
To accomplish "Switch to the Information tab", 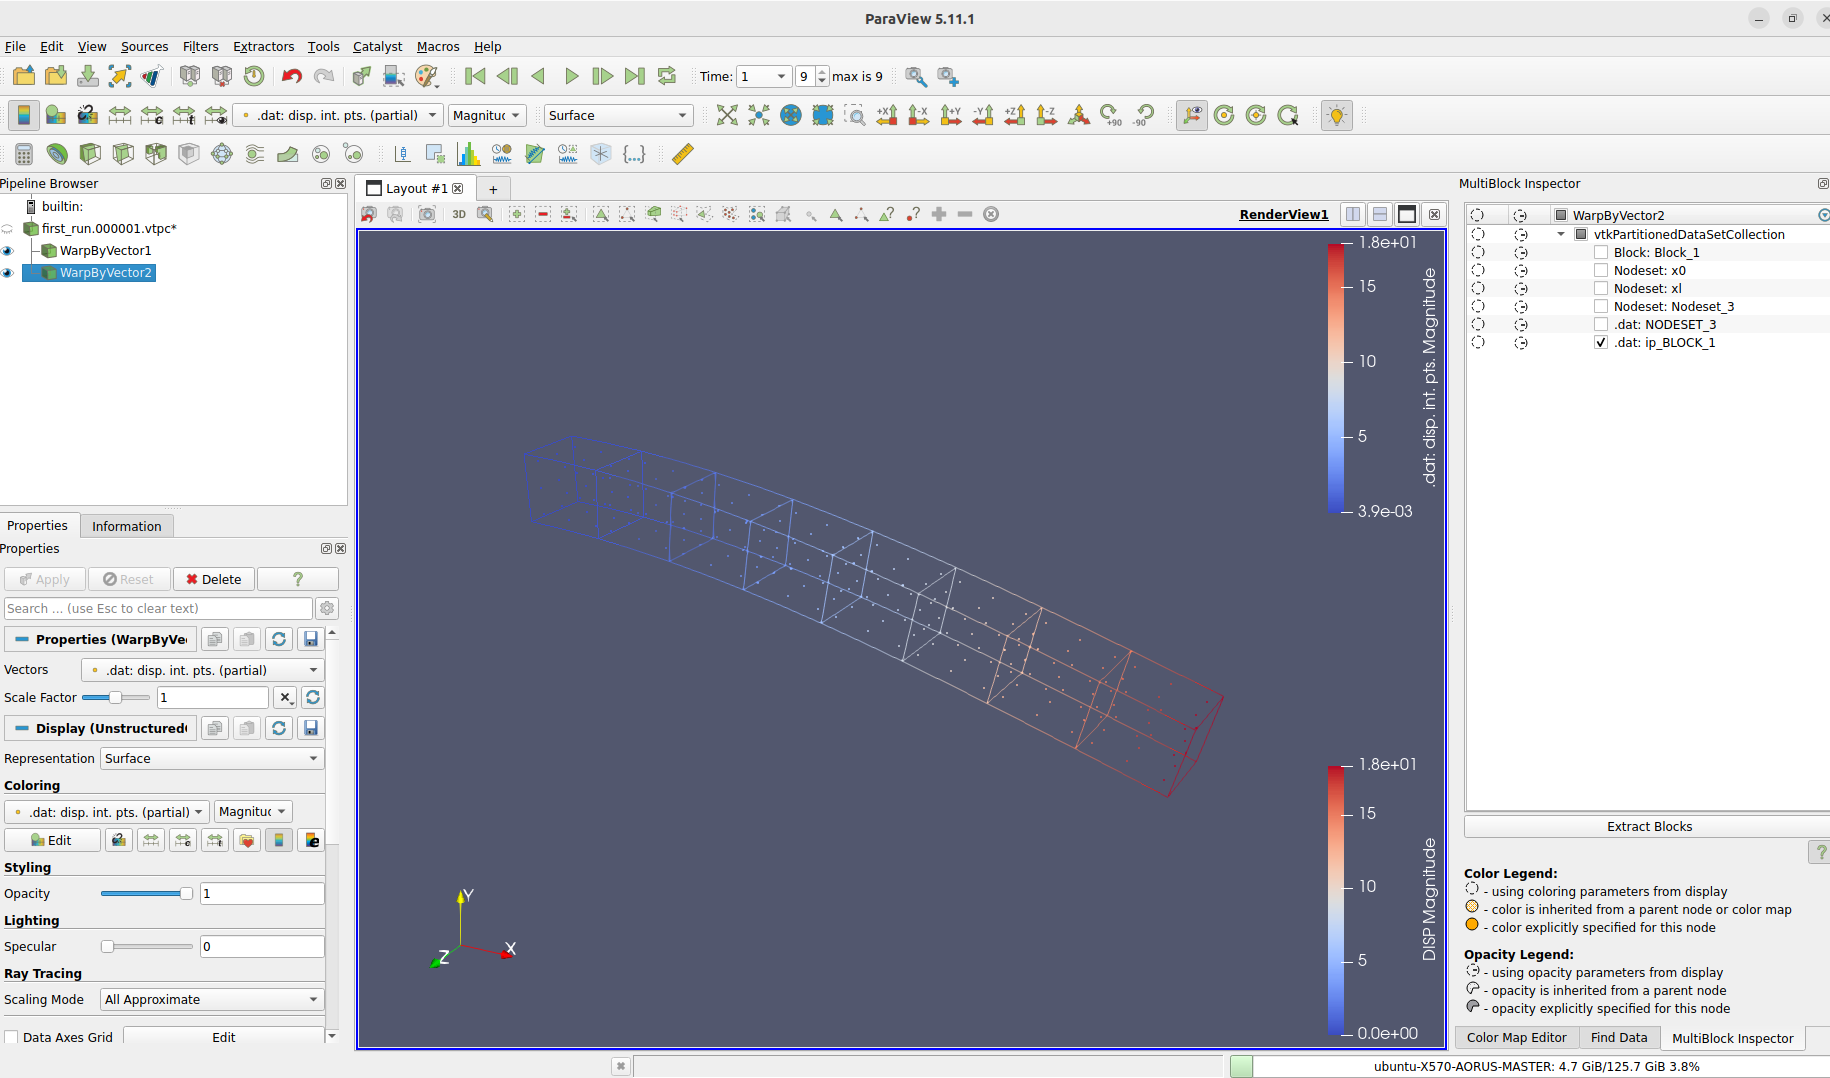I will tap(126, 526).
